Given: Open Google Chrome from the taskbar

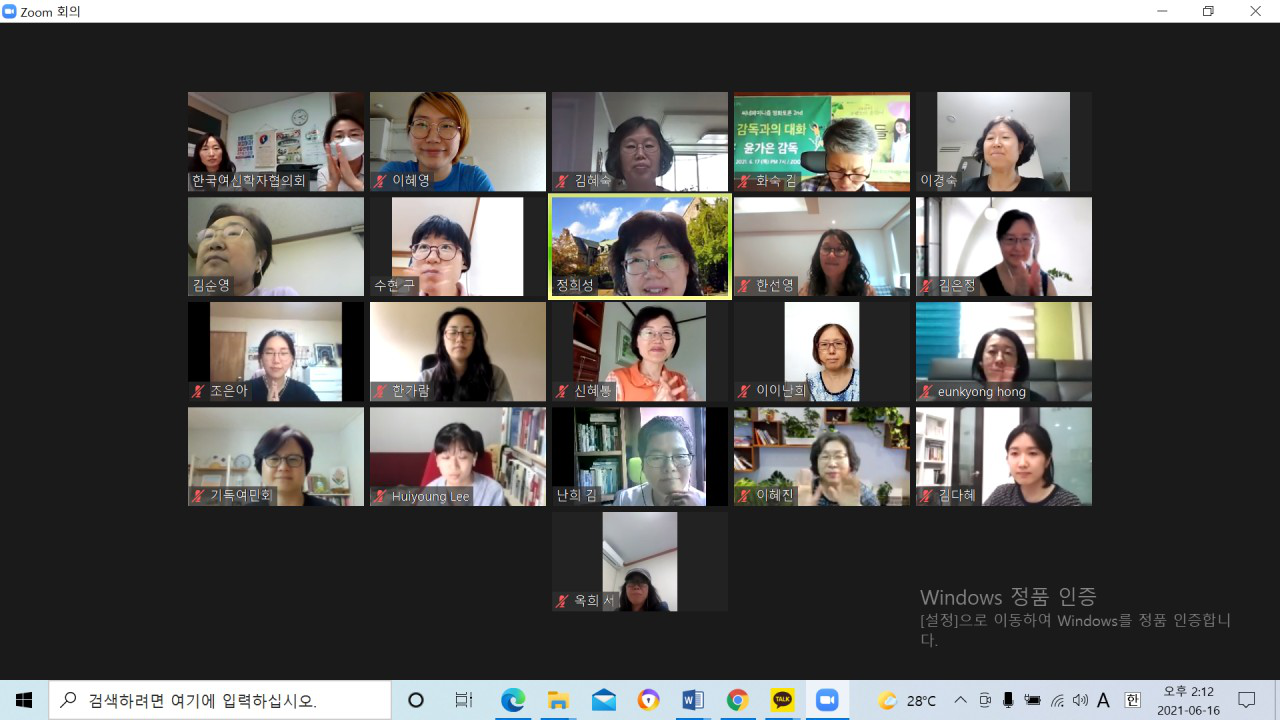Looking at the screenshot, I should pyautogui.click(x=737, y=700).
